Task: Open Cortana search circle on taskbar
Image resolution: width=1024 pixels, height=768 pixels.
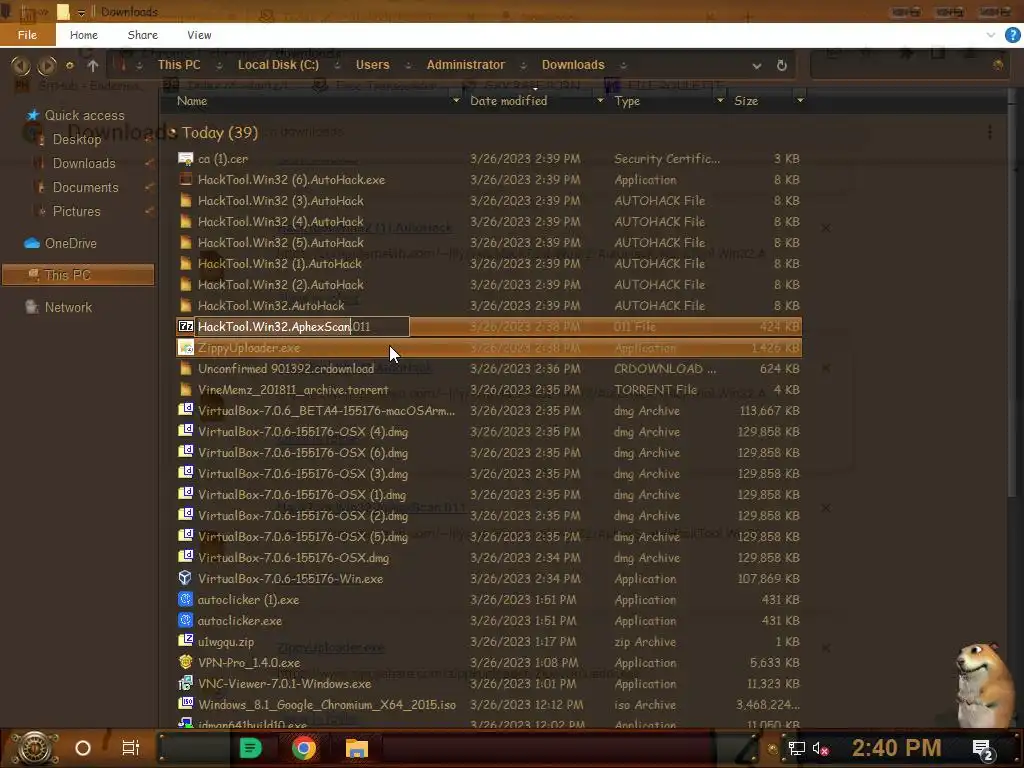Action: [x=83, y=748]
